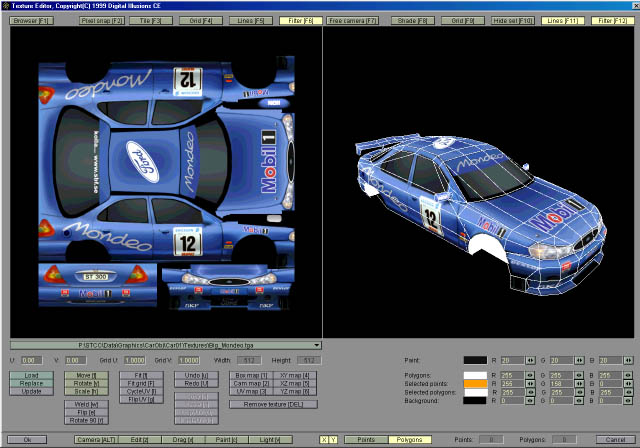This screenshot has height=448, width=640.
Task: Click the Grid V value field
Action: pyautogui.click(x=189, y=360)
